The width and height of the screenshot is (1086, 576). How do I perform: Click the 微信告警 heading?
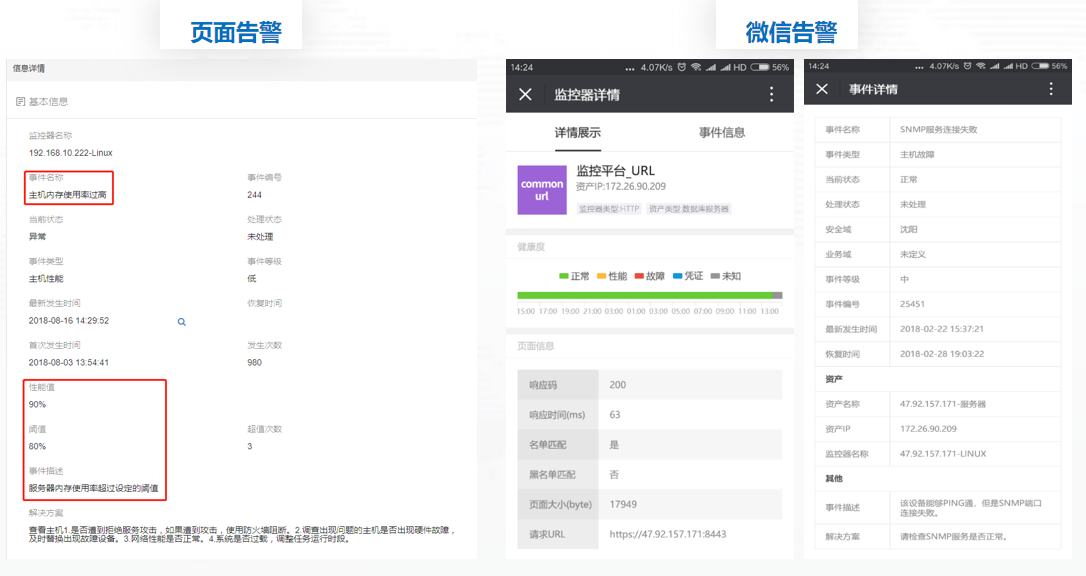(791, 32)
